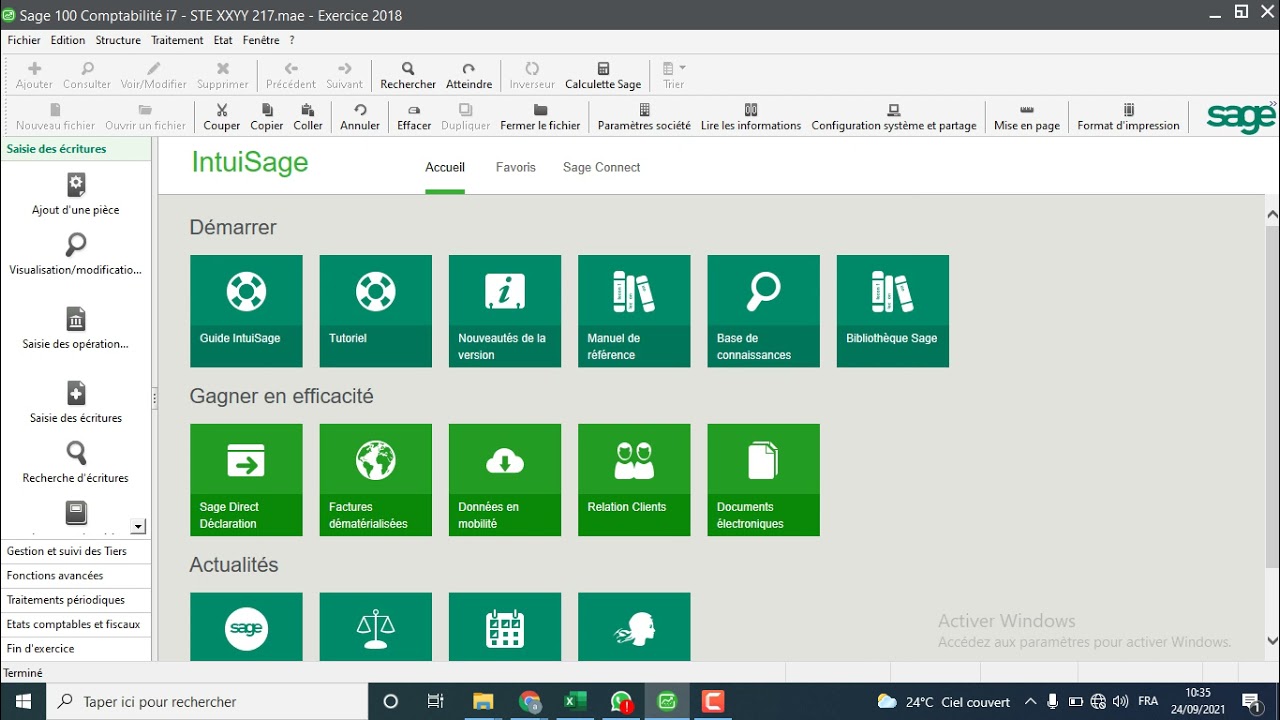Open the Etat menu

pyautogui.click(x=223, y=41)
